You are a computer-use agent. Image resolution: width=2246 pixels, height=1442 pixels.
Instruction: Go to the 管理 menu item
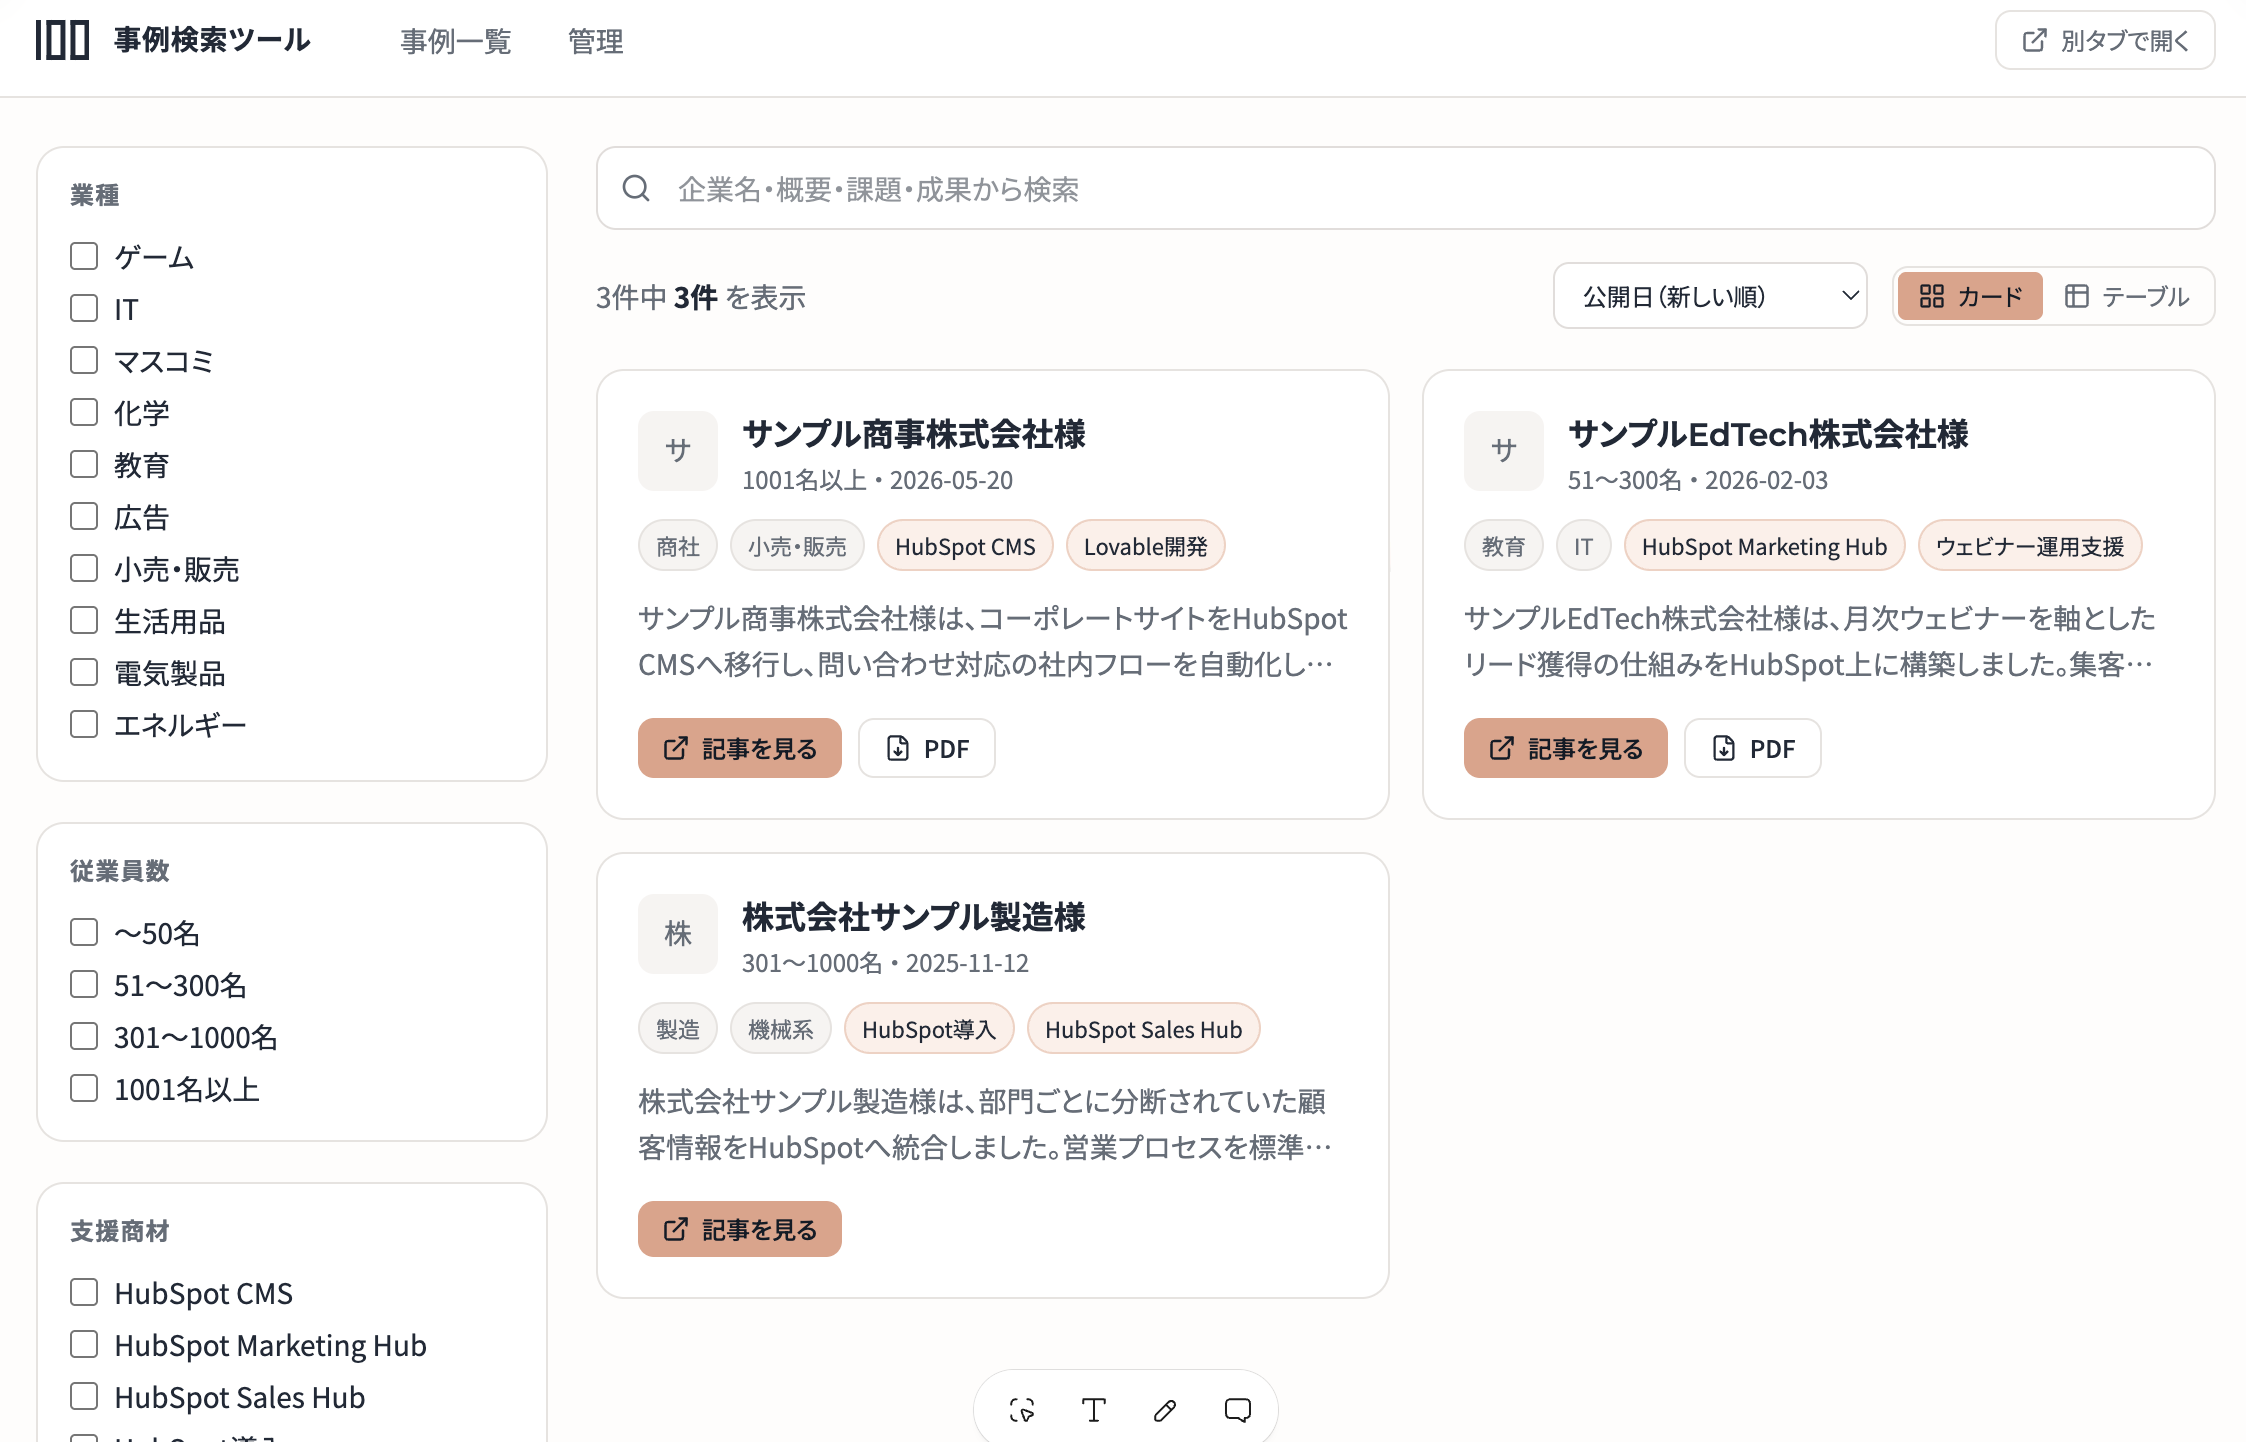tap(596, 41)
